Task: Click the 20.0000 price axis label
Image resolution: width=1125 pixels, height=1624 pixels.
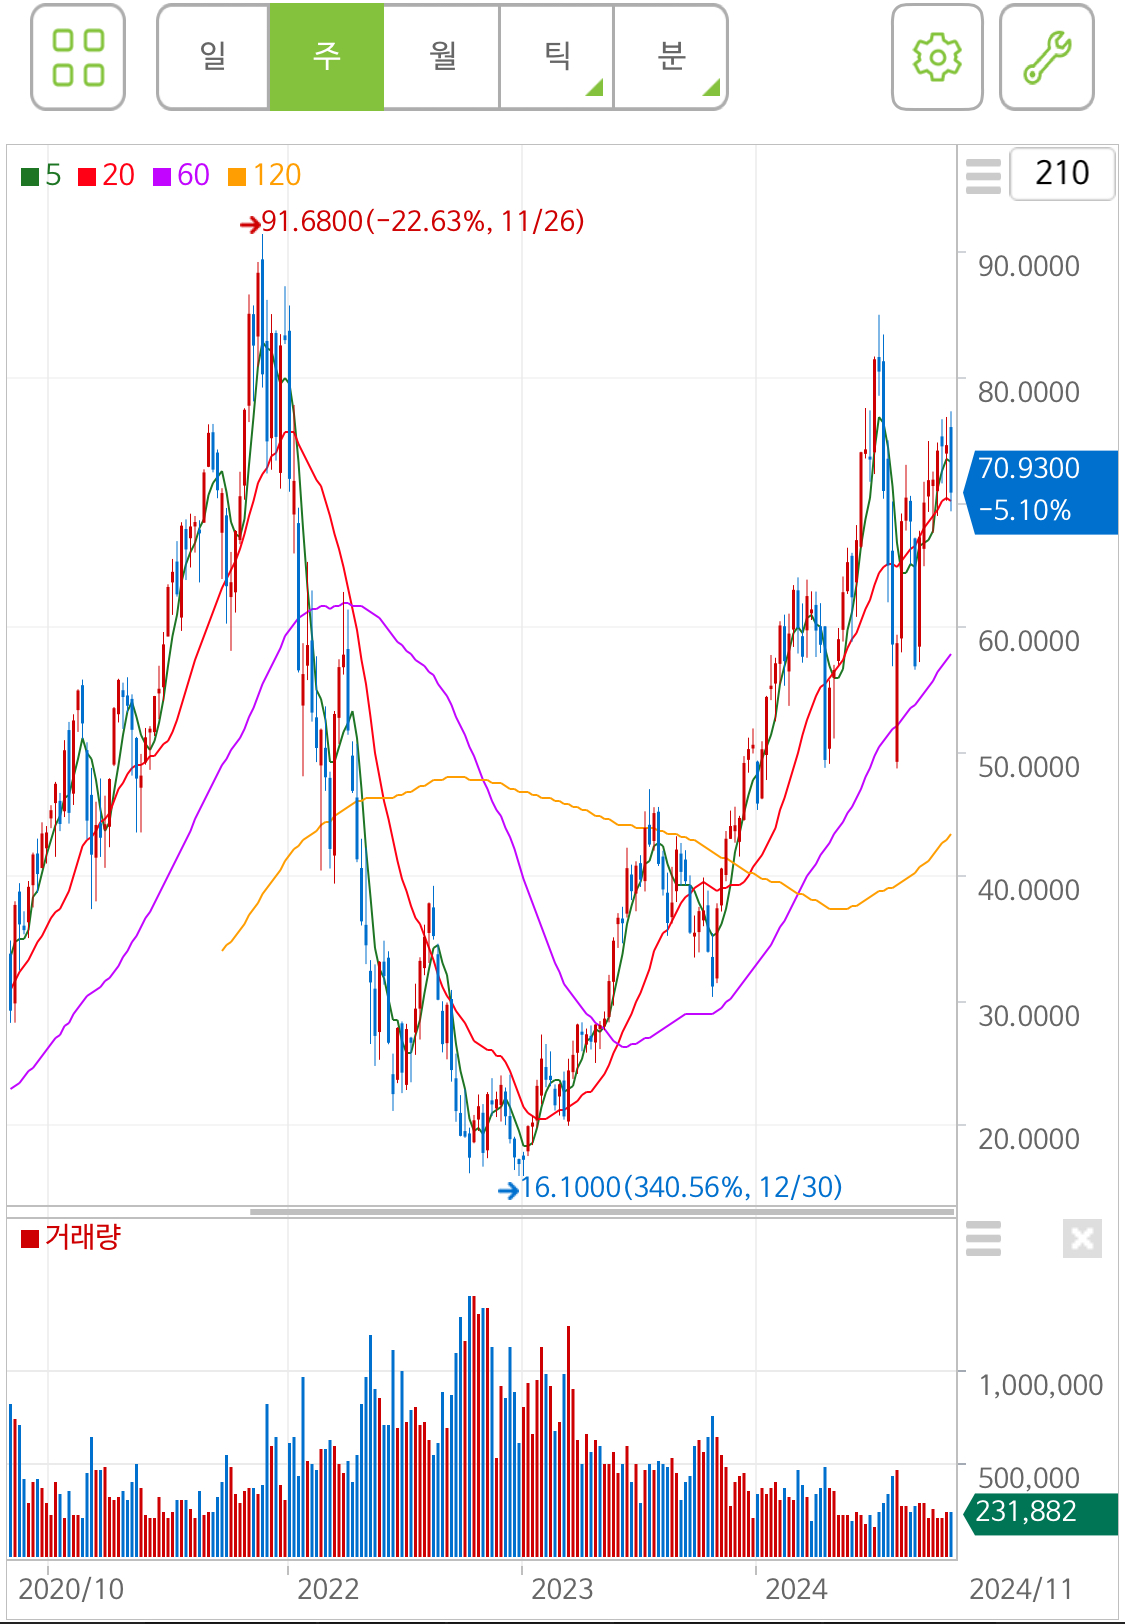Action: [1029, 1139]
